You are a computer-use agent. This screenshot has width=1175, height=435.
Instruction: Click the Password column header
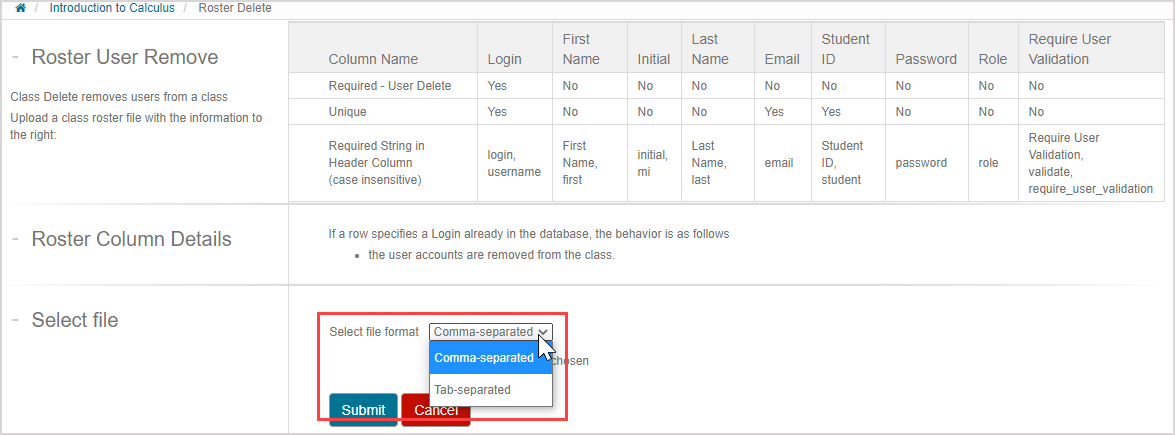926,59
